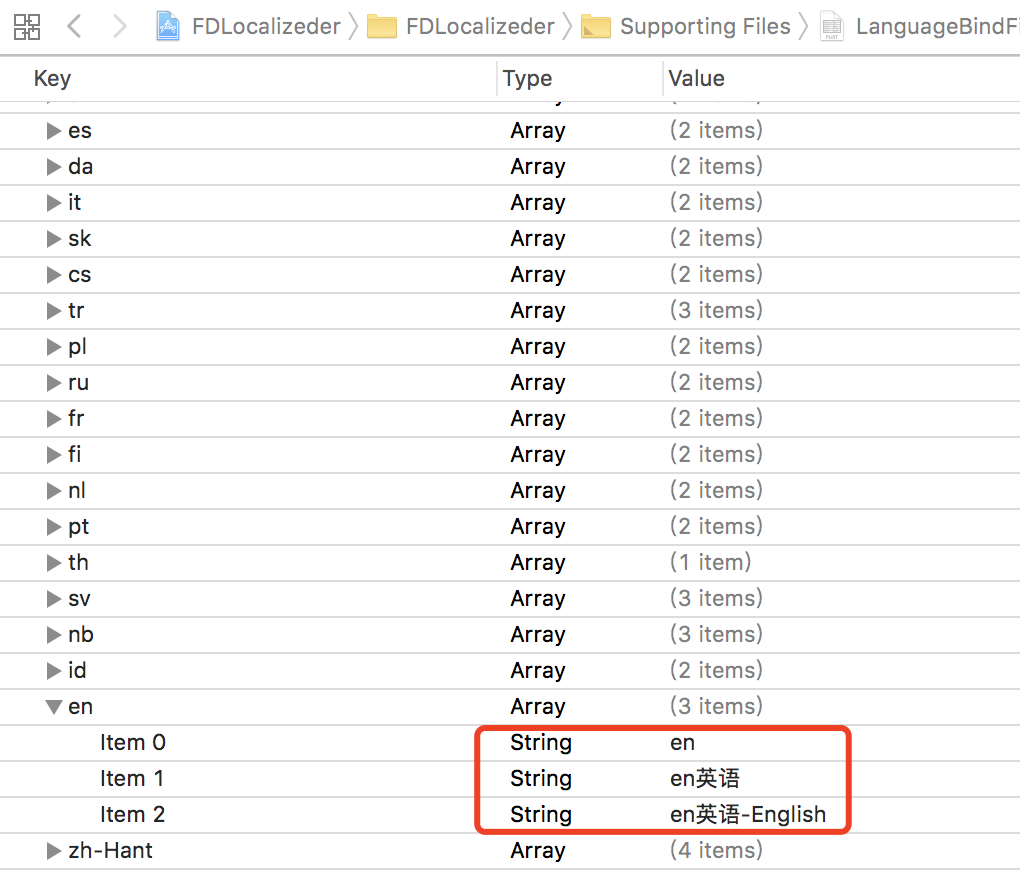Expand the zh-Hant array row
Image resolution: width=1020 pixels, height=870 pixels.
pyautogui.click(x=54, y=850)
